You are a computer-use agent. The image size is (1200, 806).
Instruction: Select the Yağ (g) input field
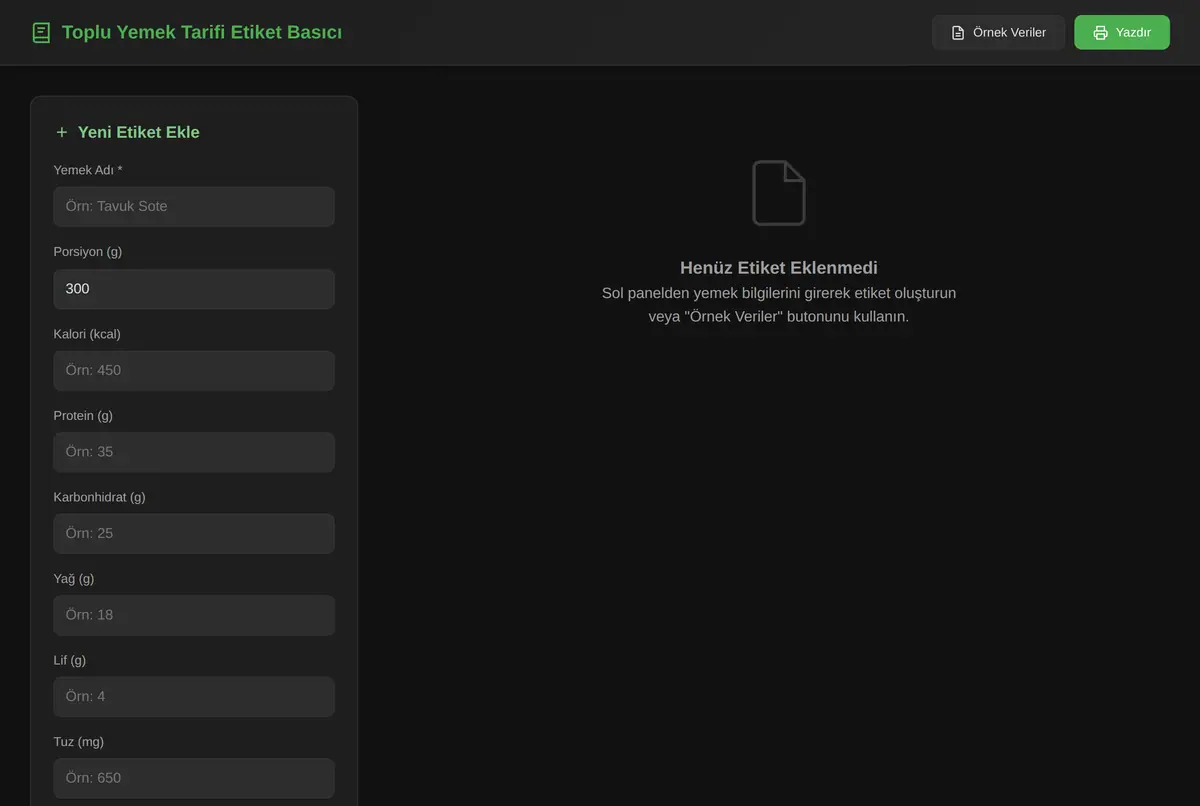pos(194,615)
